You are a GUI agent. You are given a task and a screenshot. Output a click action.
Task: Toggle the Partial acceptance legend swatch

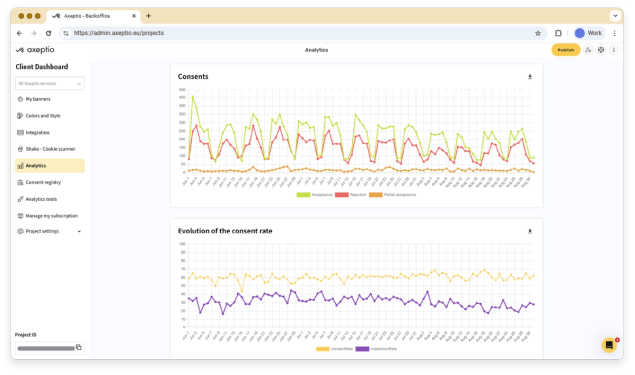pyautogui.click(x=376, y=195)
